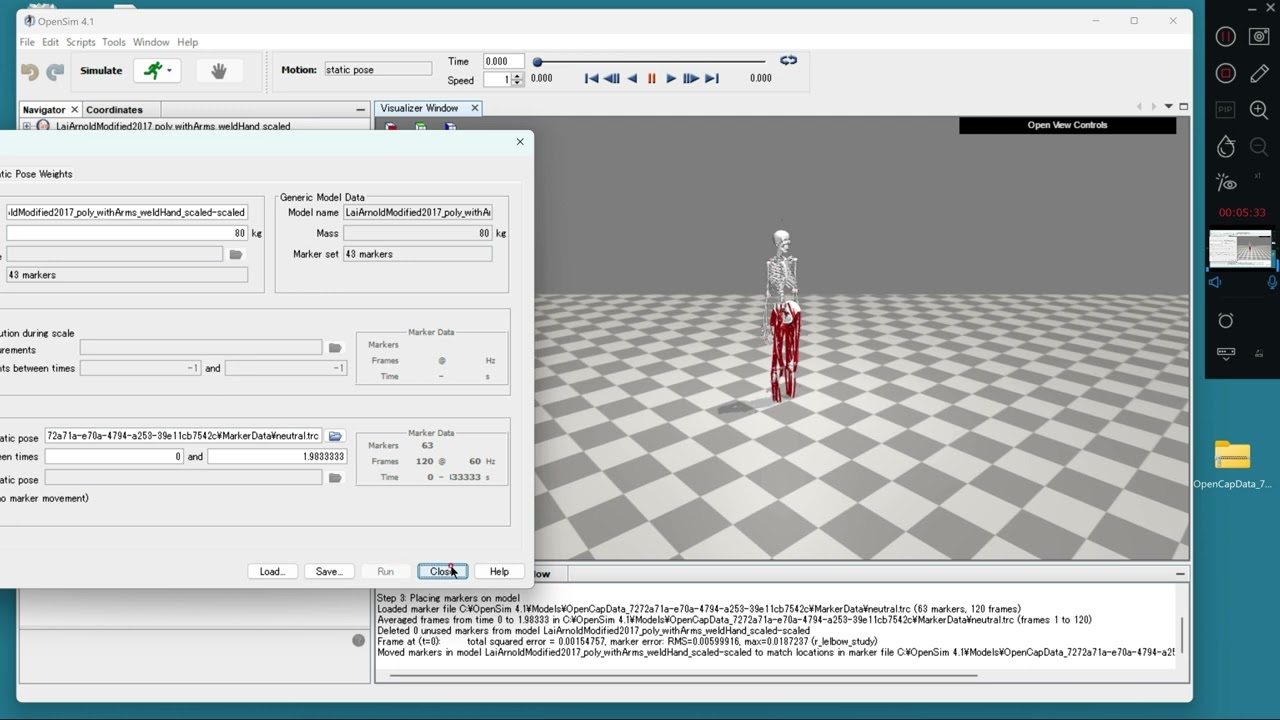Click the recorder color droplet icon
1280x720 pixels.
(1226, 147)
